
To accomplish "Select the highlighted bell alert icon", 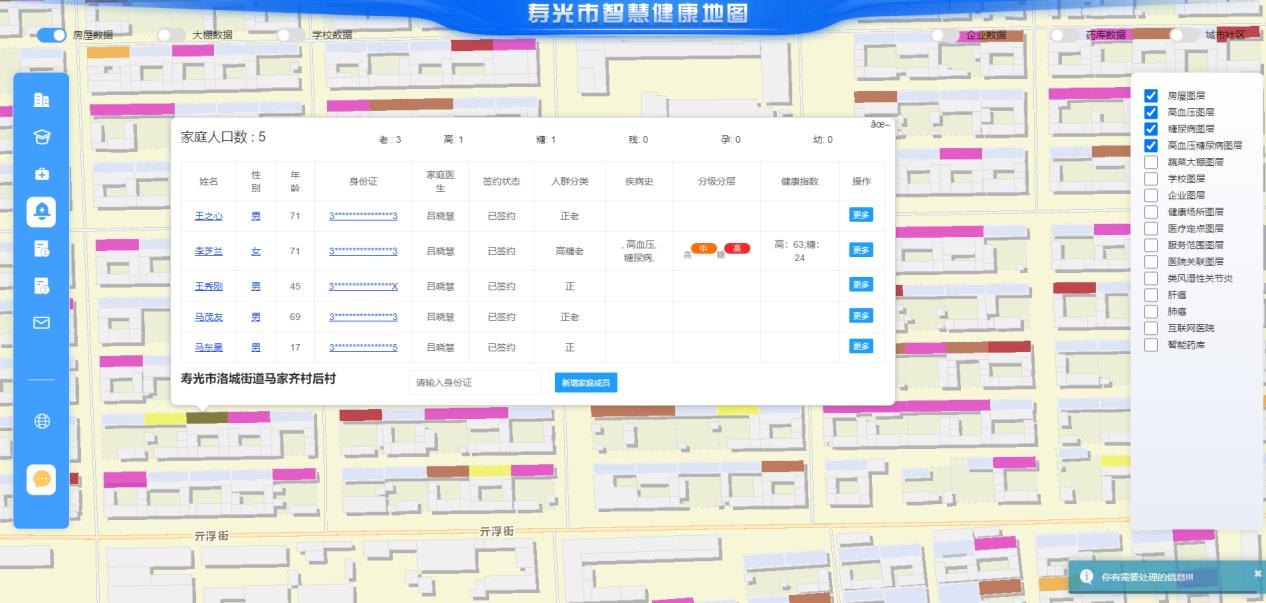I will 42,211.
